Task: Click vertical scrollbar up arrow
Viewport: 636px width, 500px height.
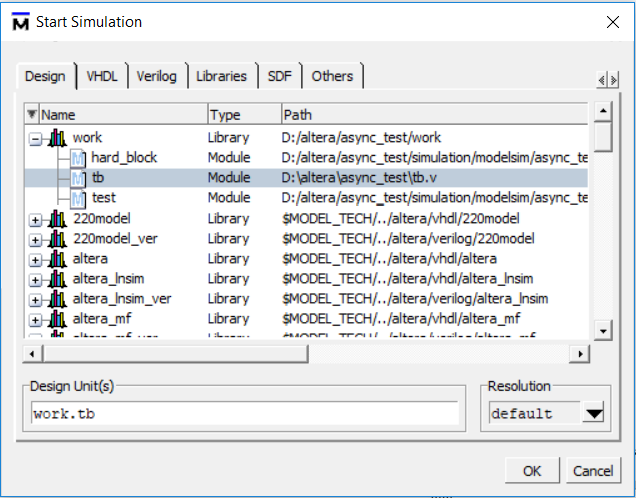Action: click(603, 111)
